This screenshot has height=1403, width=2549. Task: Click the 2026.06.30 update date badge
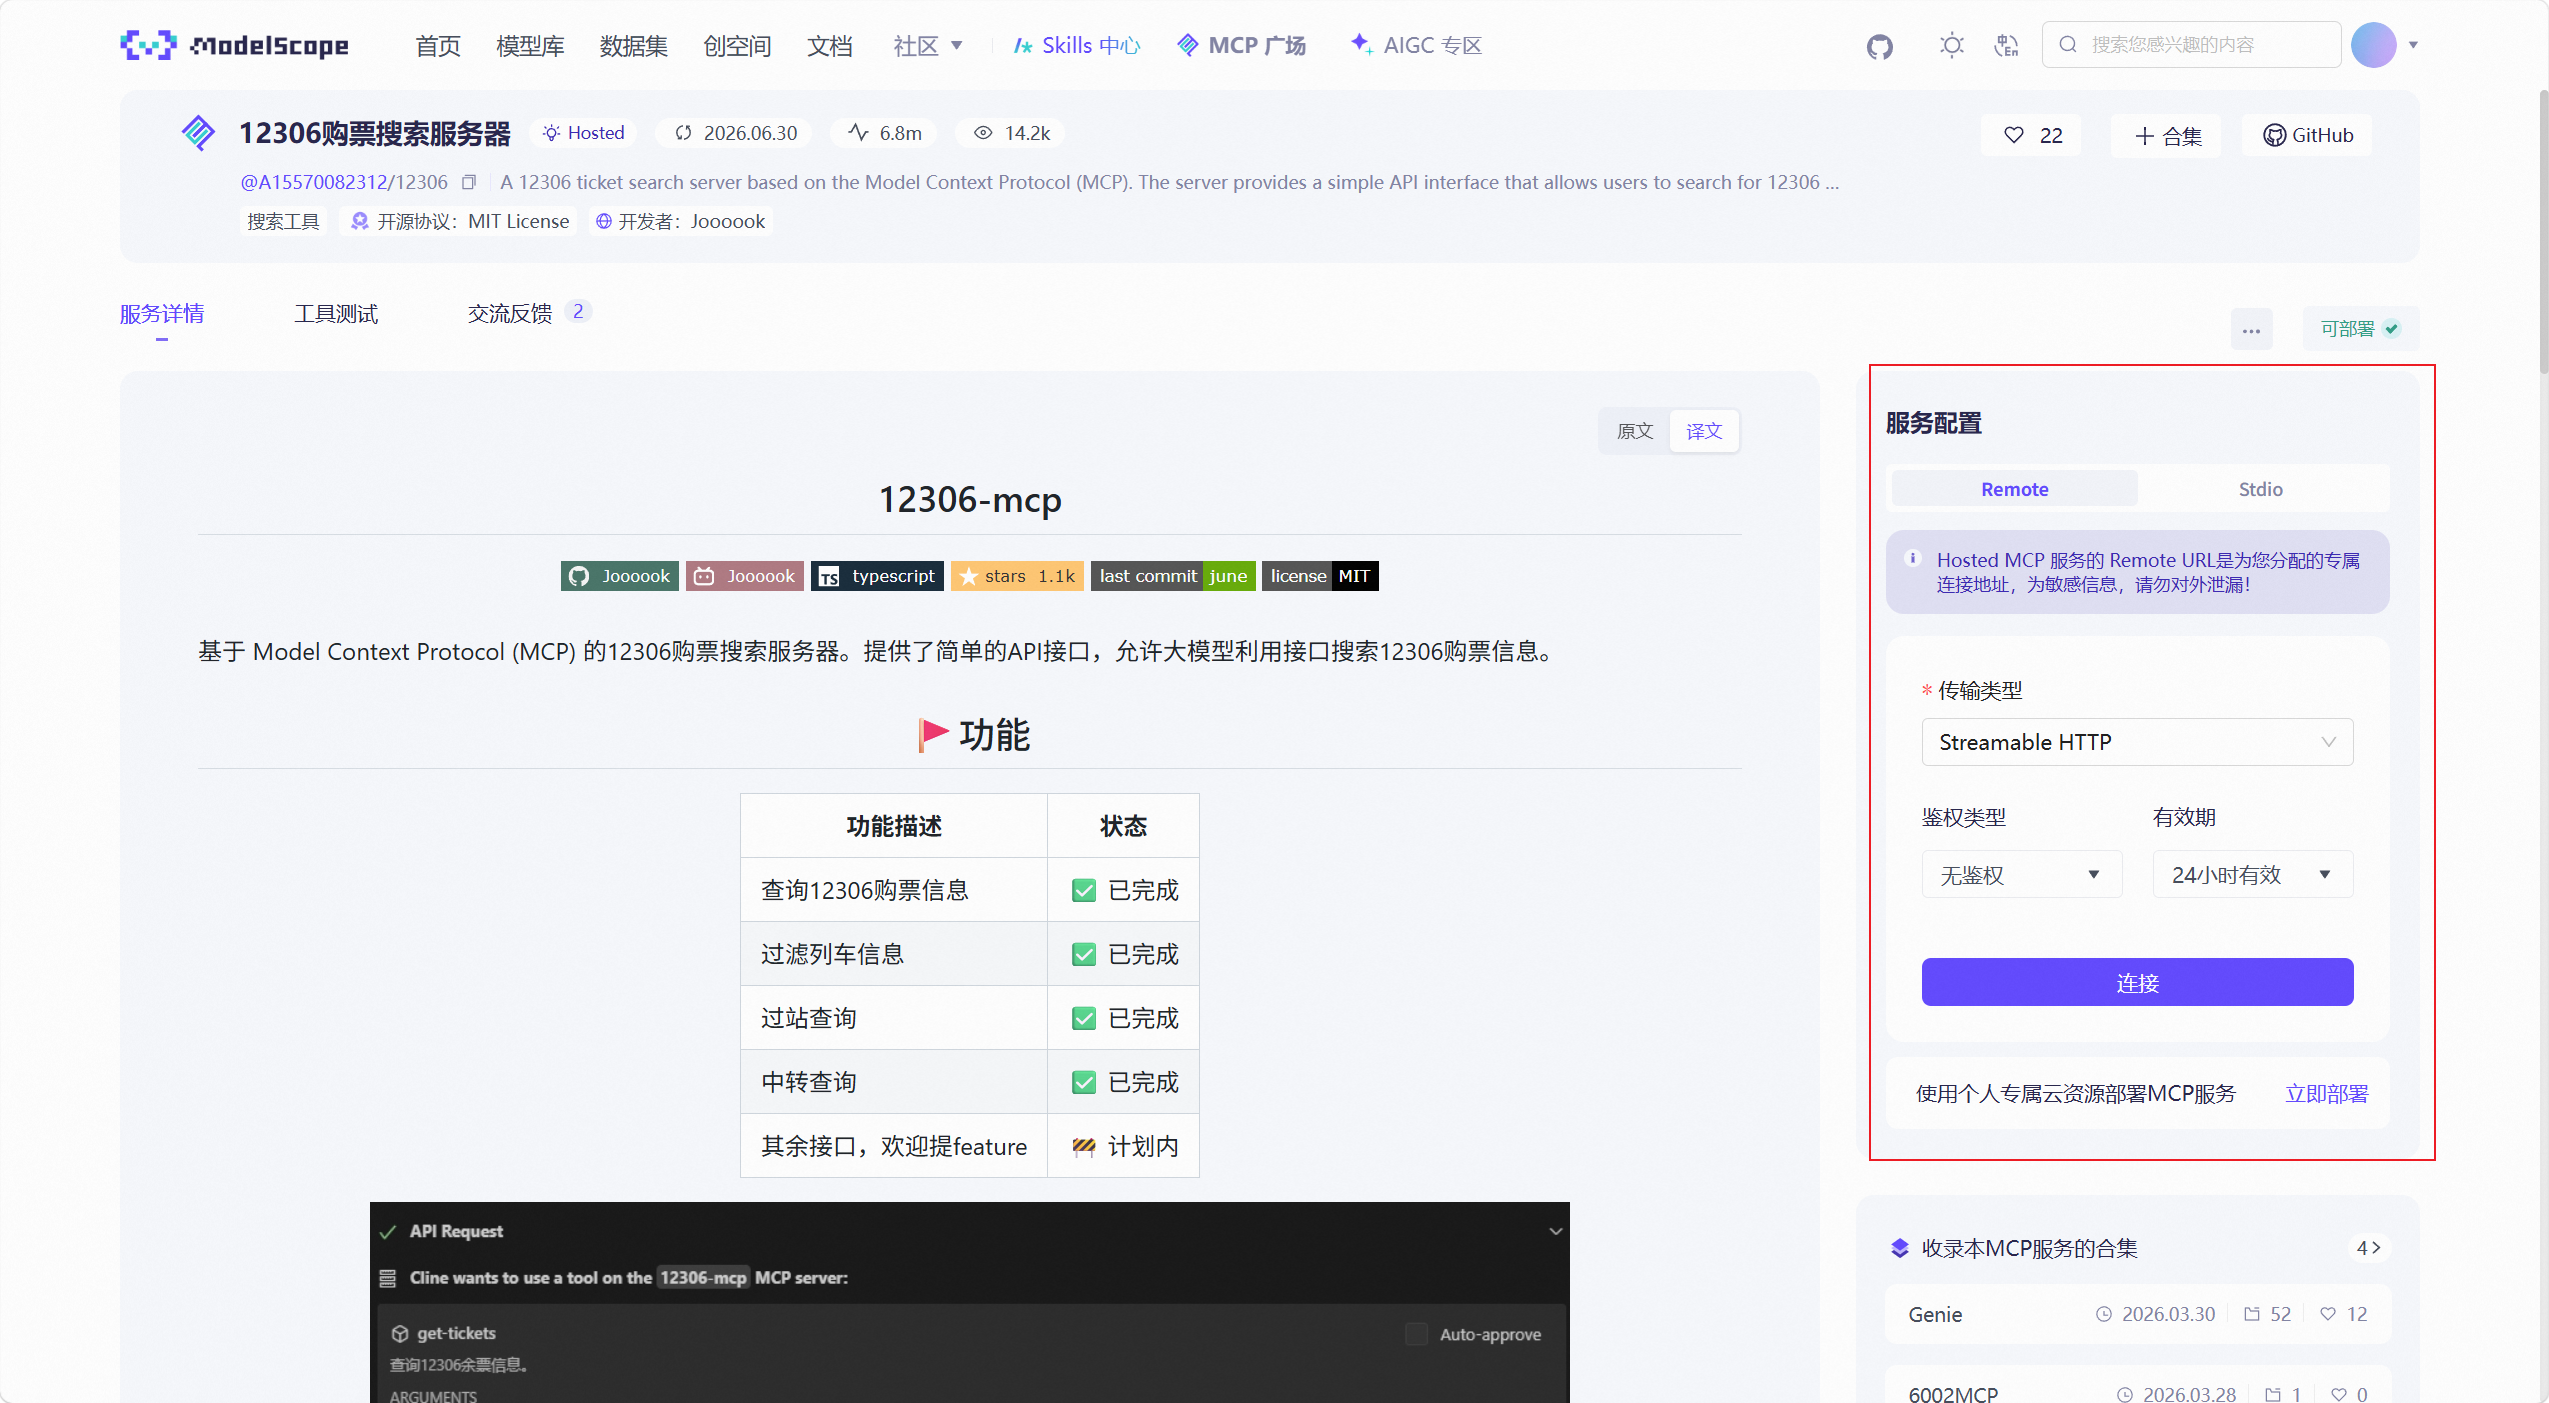coord(736,133)
